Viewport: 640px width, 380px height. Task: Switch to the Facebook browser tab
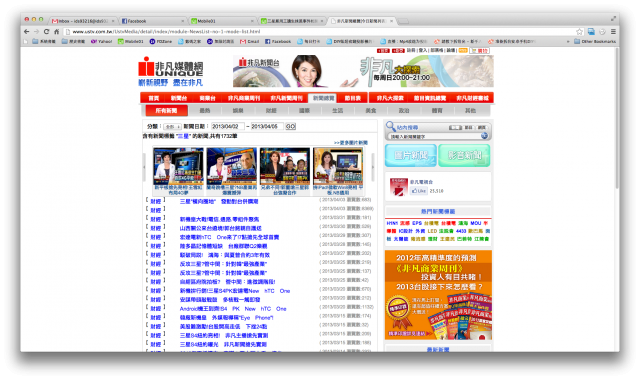point(153,20)
